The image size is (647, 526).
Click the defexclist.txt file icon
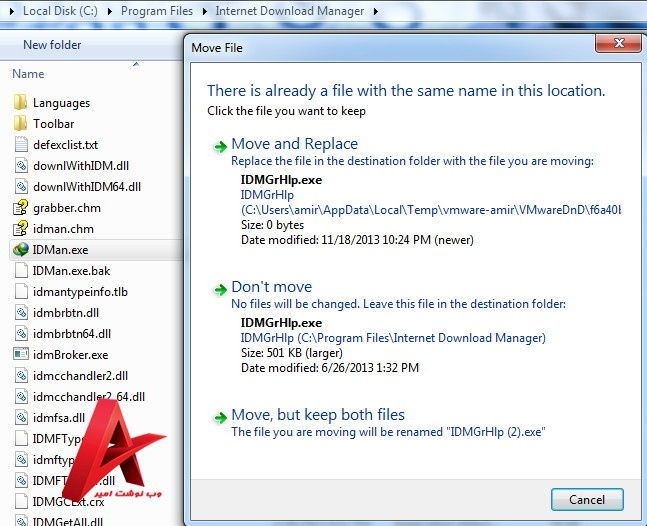[x=21, y=144]
